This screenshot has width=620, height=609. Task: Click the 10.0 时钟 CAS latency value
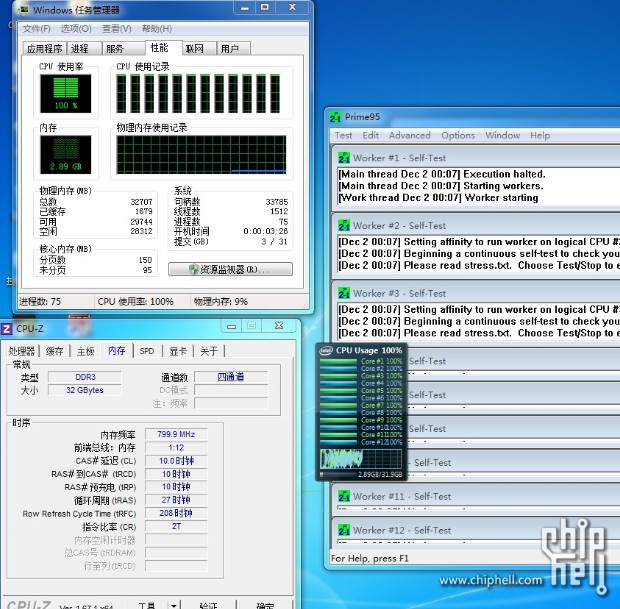(176, 461)
